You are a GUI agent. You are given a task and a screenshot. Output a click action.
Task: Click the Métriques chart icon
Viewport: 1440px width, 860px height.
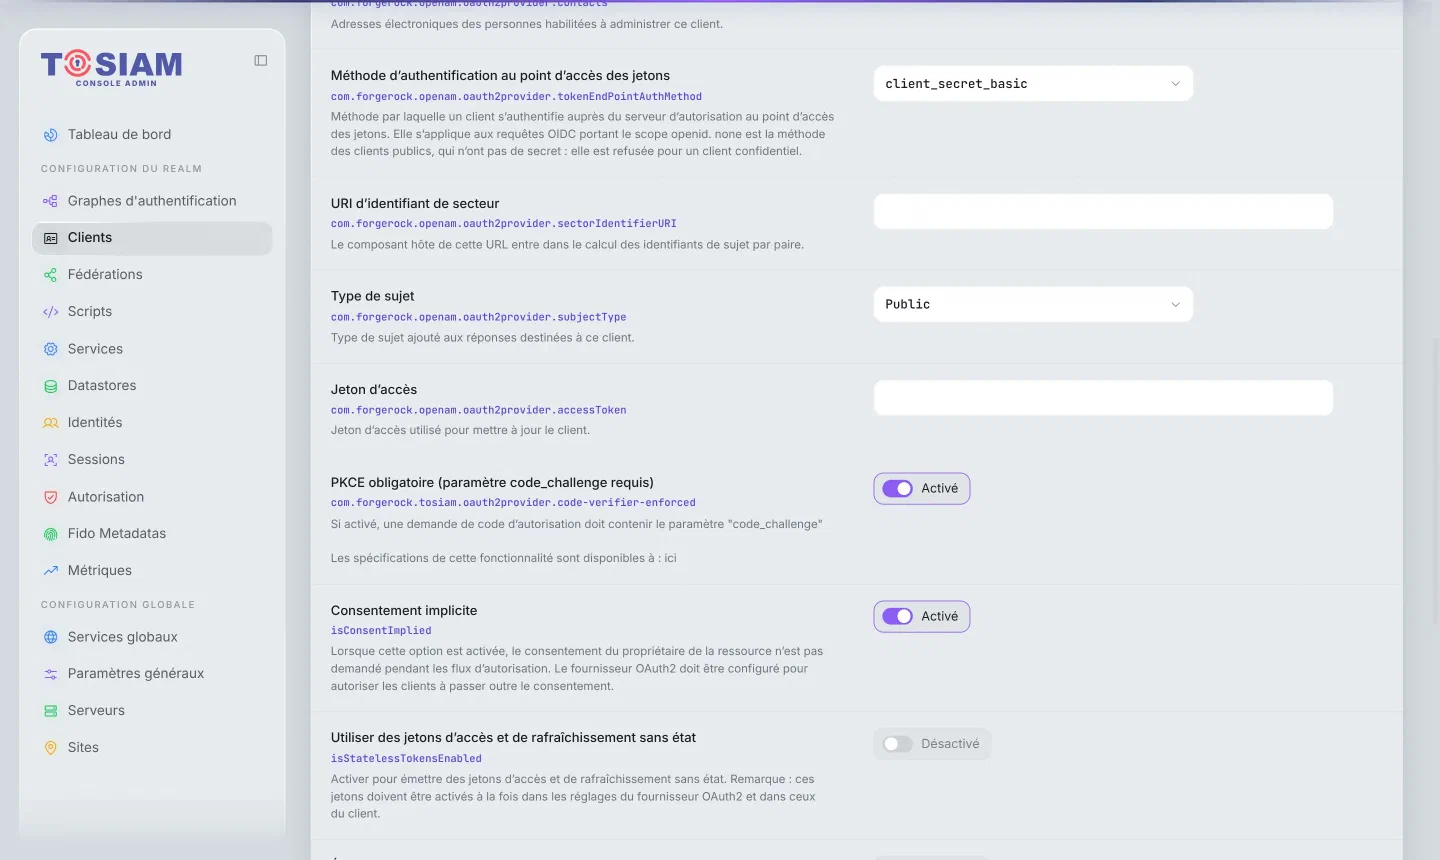click(51, 571)
